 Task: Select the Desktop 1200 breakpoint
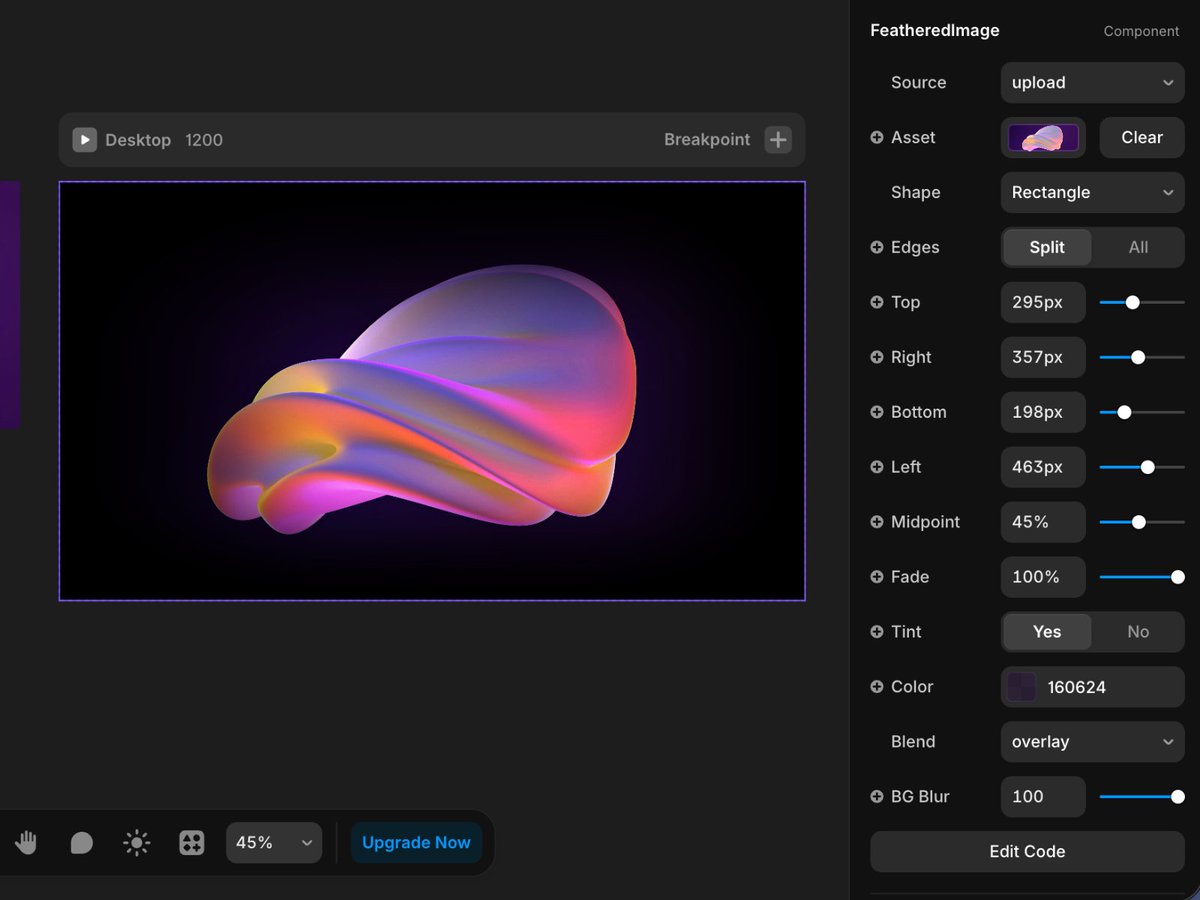tap(160, 140)
